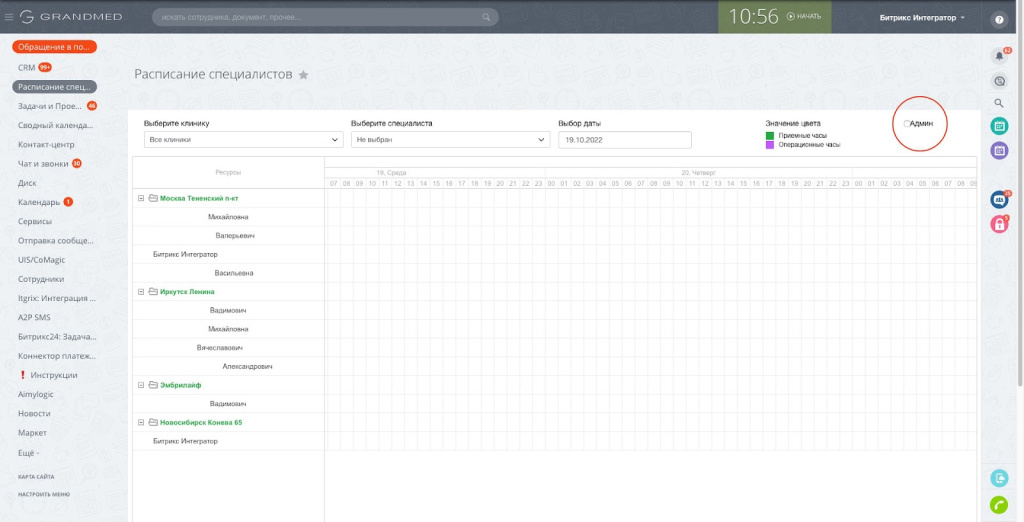Open the purple calendar icon in right sidebar

(x=998, y=150)
